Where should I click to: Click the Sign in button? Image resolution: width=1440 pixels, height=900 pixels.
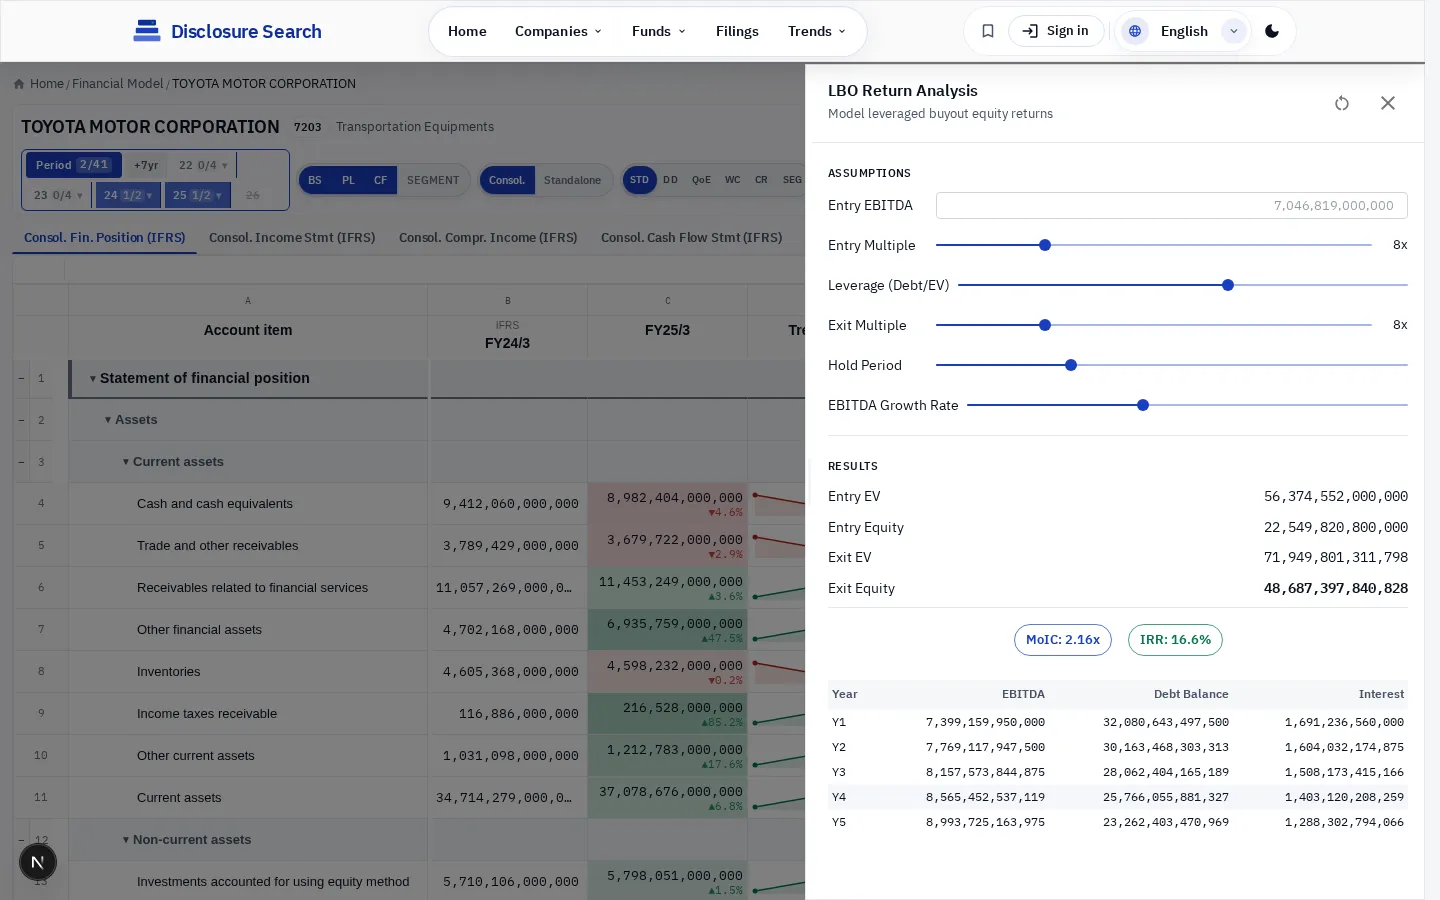(x=1056, y=31)
